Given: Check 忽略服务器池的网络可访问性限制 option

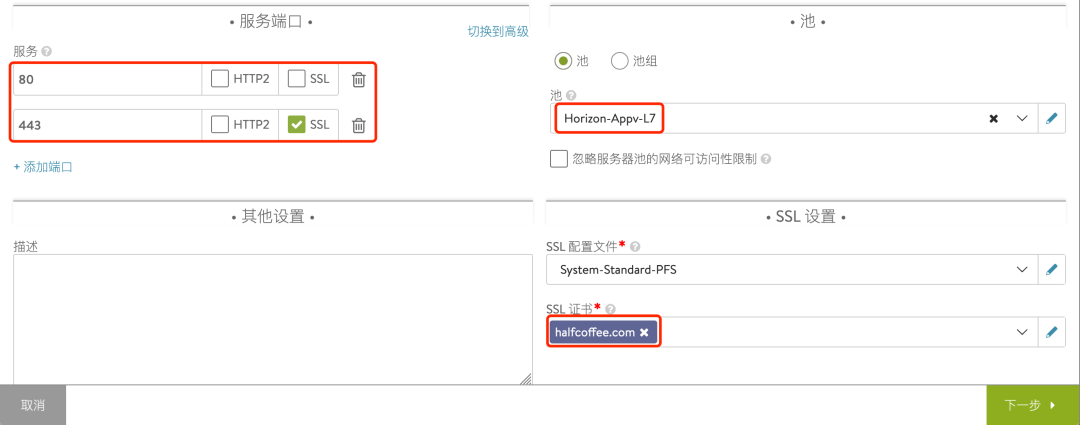Looking at the screenshot, I should pyautogui.click(x=559, y=158).
